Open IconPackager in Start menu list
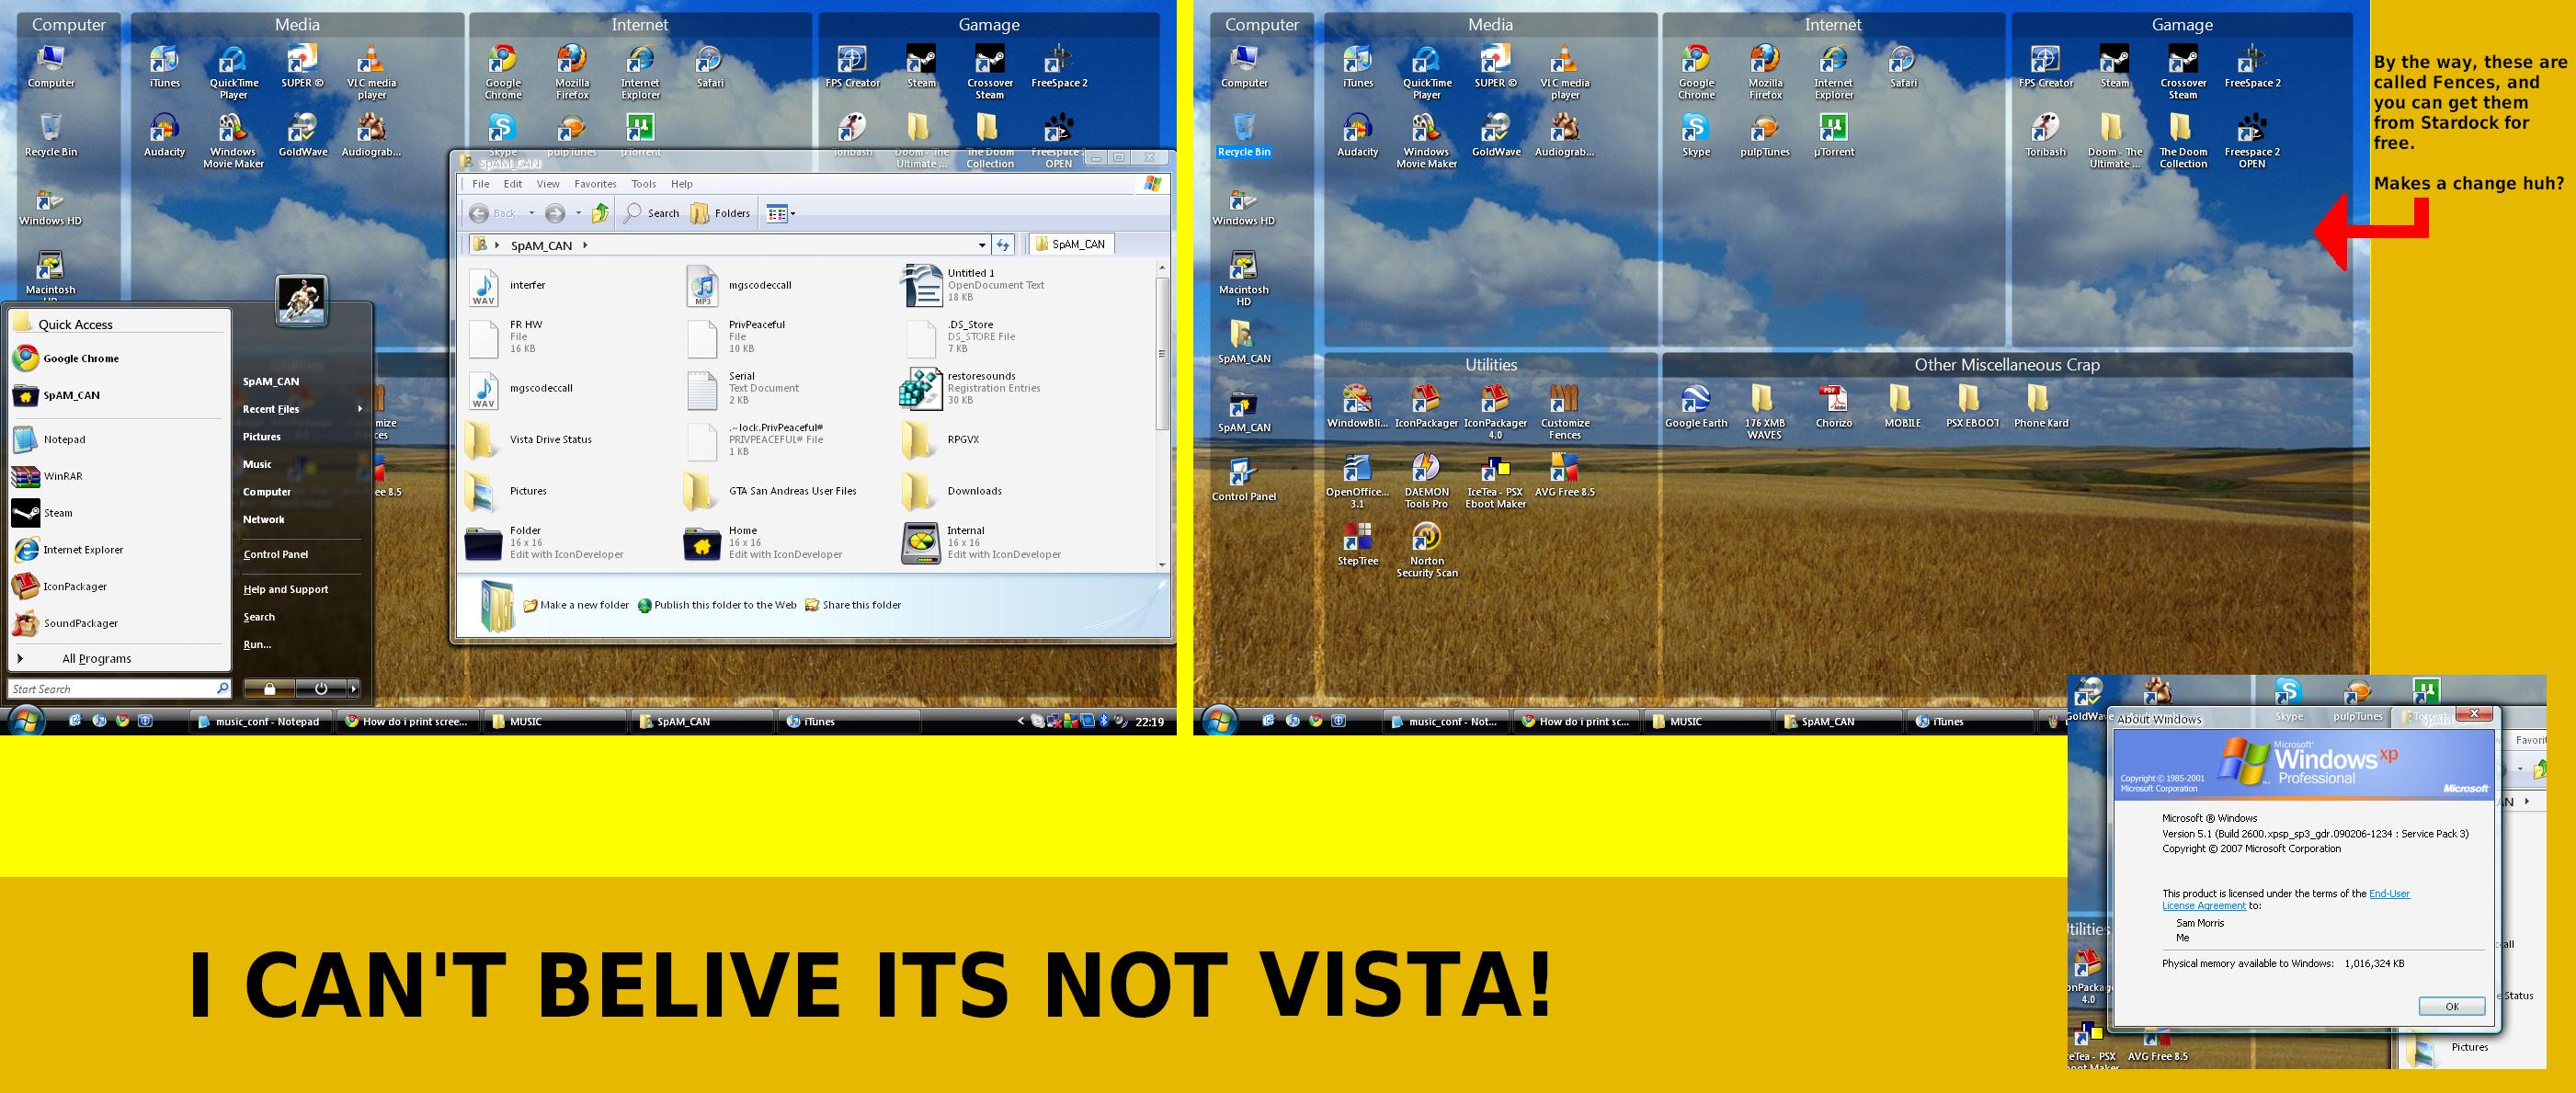 click(74, 587)
